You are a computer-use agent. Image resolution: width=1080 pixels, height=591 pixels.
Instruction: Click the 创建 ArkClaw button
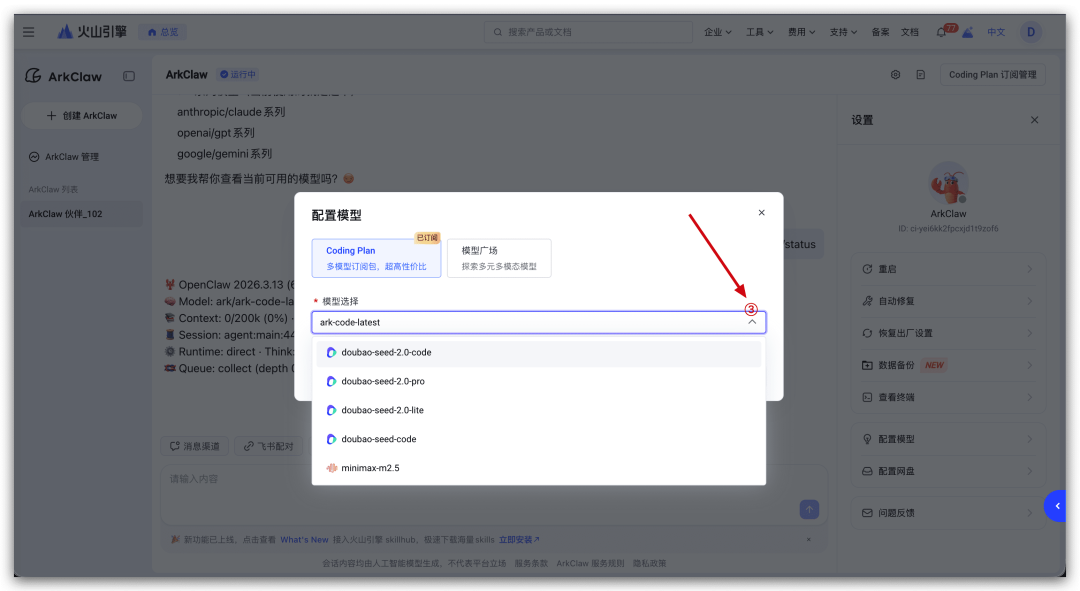point(82,116)
